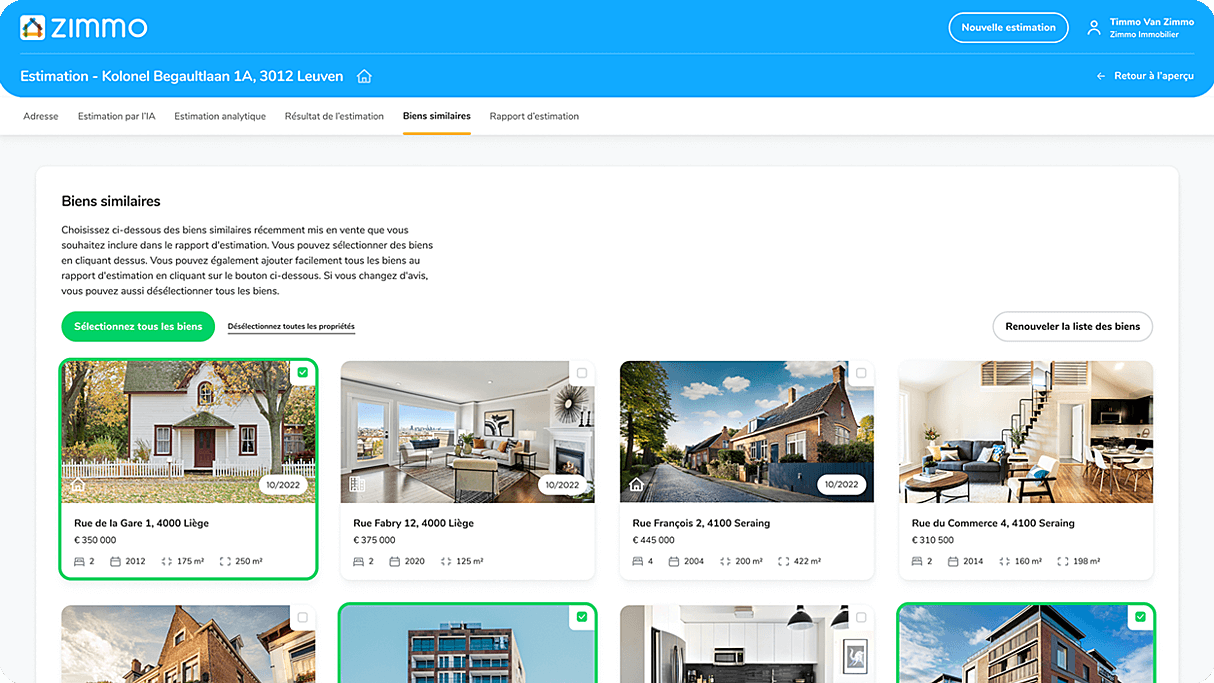The height and width of the screenshot is (683, 1214).
Task: Uncheck the blue apartment tower card checkbox
Action: [x=582, y=617]
